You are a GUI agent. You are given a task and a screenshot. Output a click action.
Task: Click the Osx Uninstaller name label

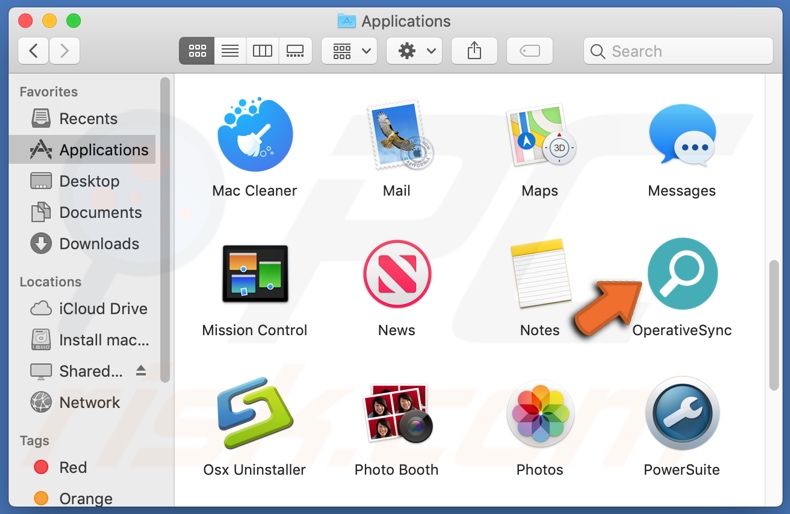pyautogui.click(x=254, y=470)
